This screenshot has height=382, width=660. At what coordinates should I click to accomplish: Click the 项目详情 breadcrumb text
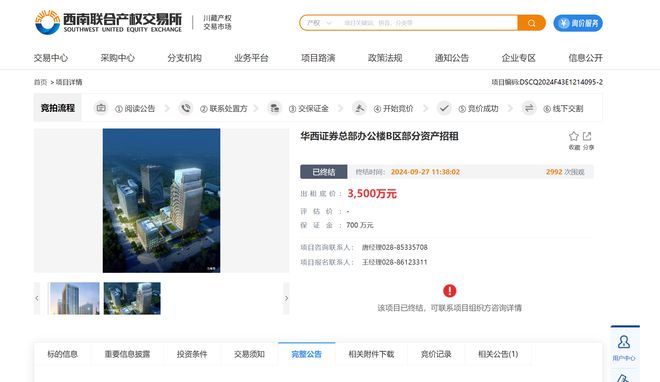(x=69, y=82)
